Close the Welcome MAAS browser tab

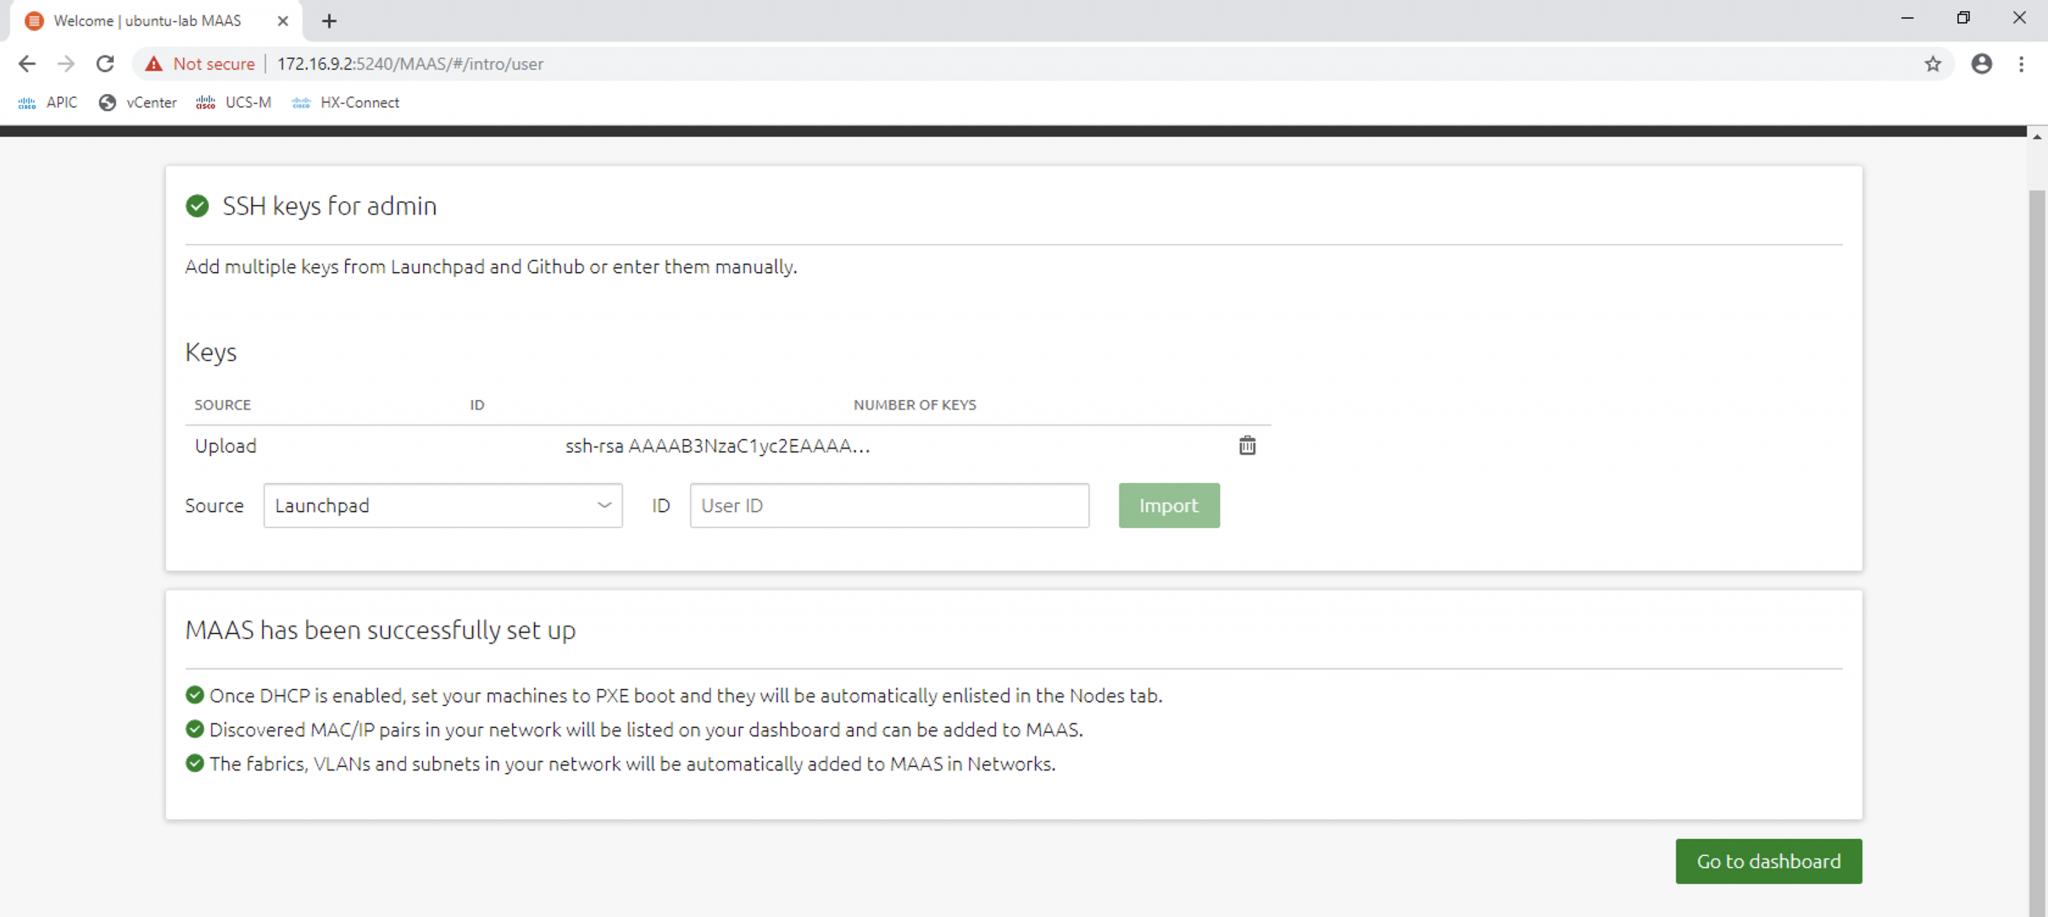[x=283, y=20]
